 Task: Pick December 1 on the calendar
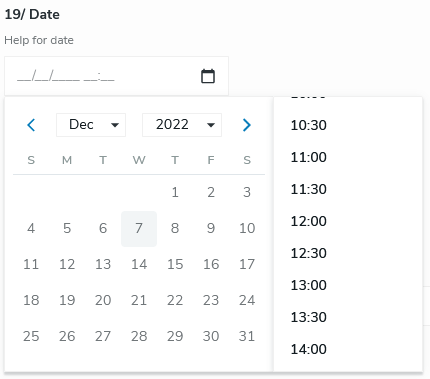[175, 193]
